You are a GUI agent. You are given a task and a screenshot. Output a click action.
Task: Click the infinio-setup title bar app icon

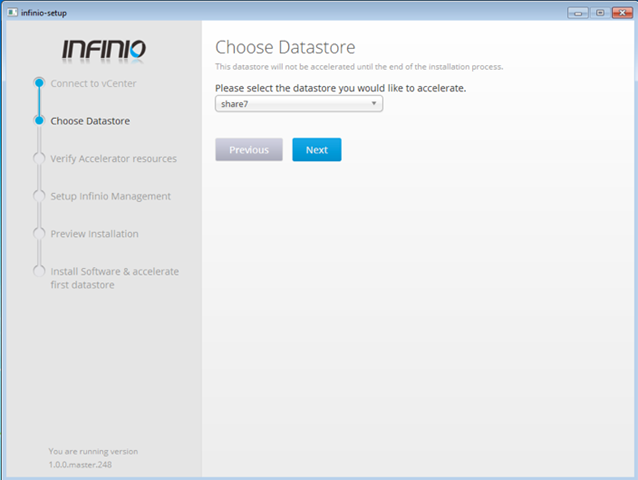pyautogui.click(x=11, y=12)
